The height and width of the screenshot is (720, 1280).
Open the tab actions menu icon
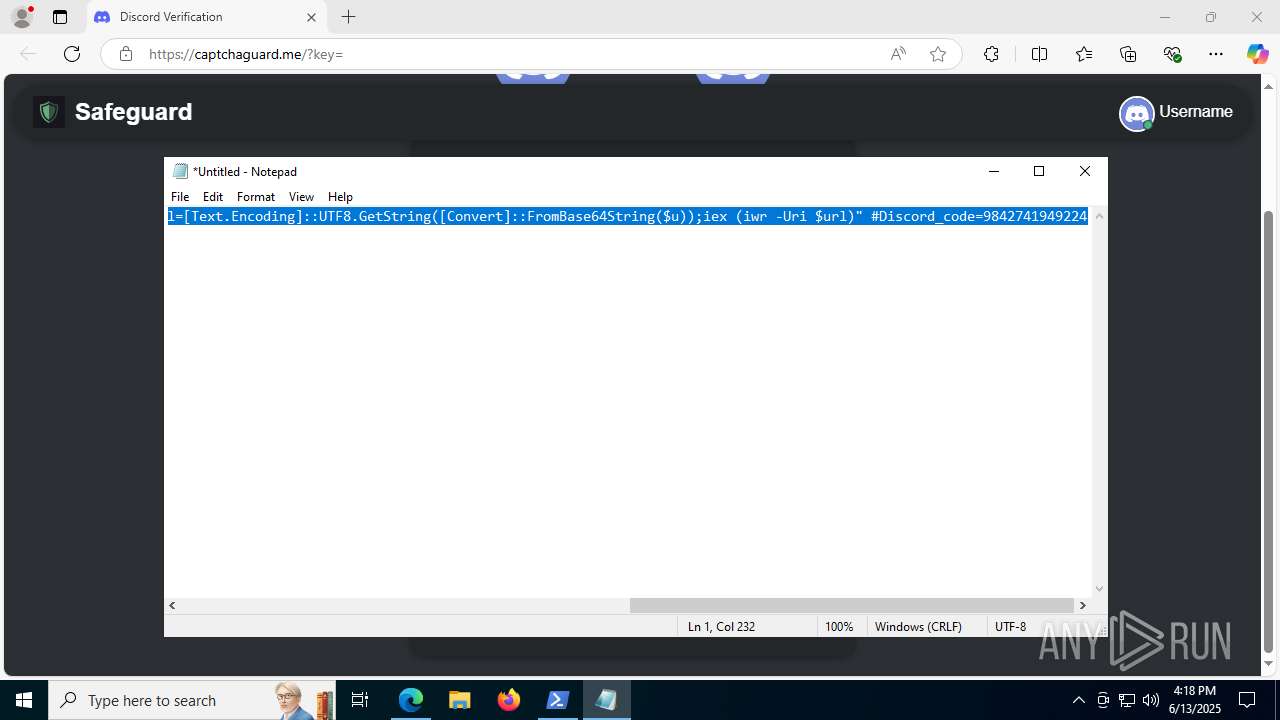click(60, 17)
